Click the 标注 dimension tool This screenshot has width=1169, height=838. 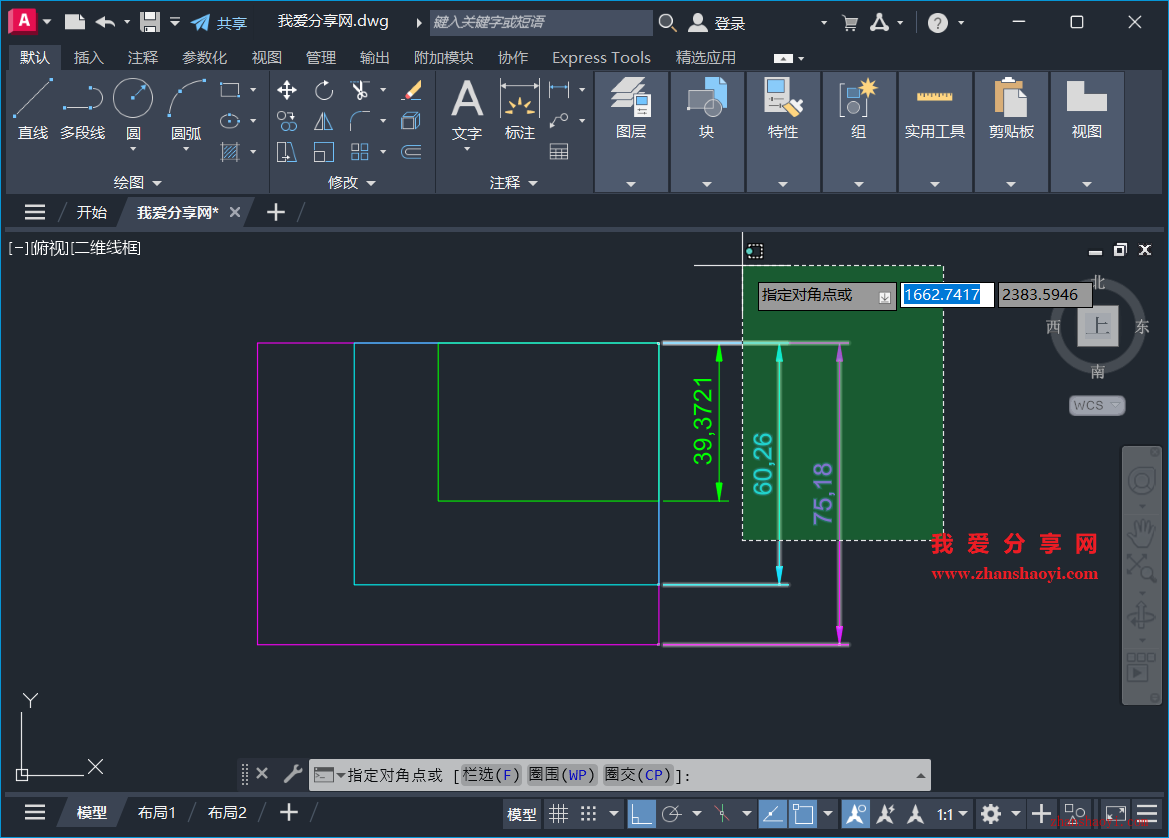coord(520,110)
